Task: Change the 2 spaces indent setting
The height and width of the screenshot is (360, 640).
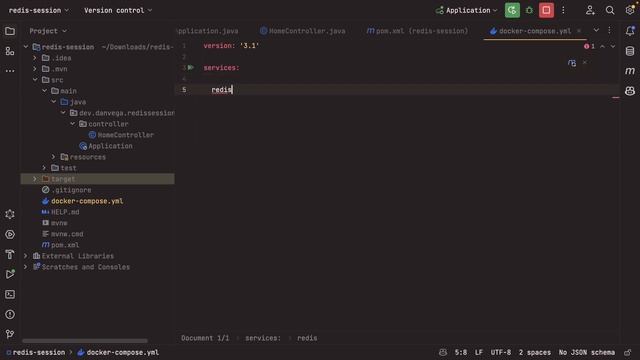Action: [x=535, y=352]
